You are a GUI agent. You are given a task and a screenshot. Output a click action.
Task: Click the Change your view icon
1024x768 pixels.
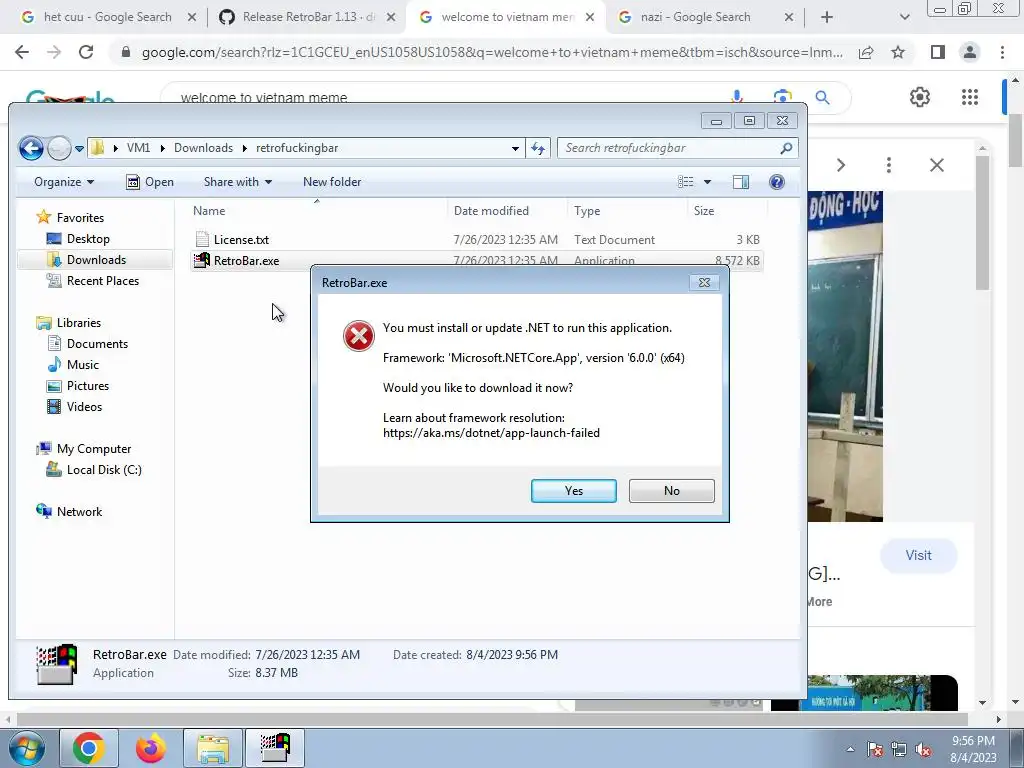tap(686, 182)
